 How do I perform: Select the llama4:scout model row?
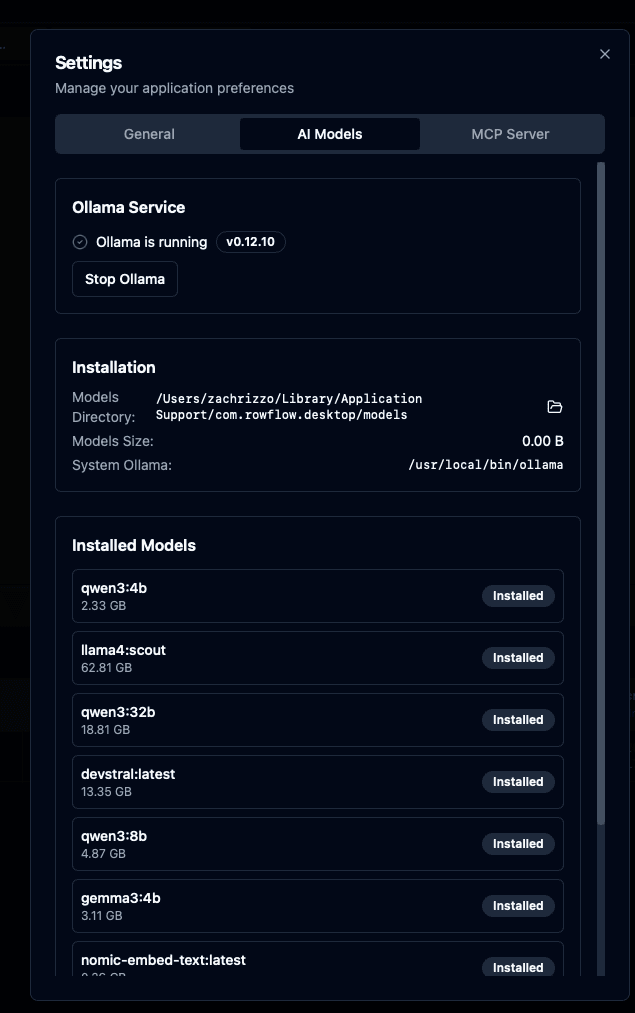(x=250, y=657)
